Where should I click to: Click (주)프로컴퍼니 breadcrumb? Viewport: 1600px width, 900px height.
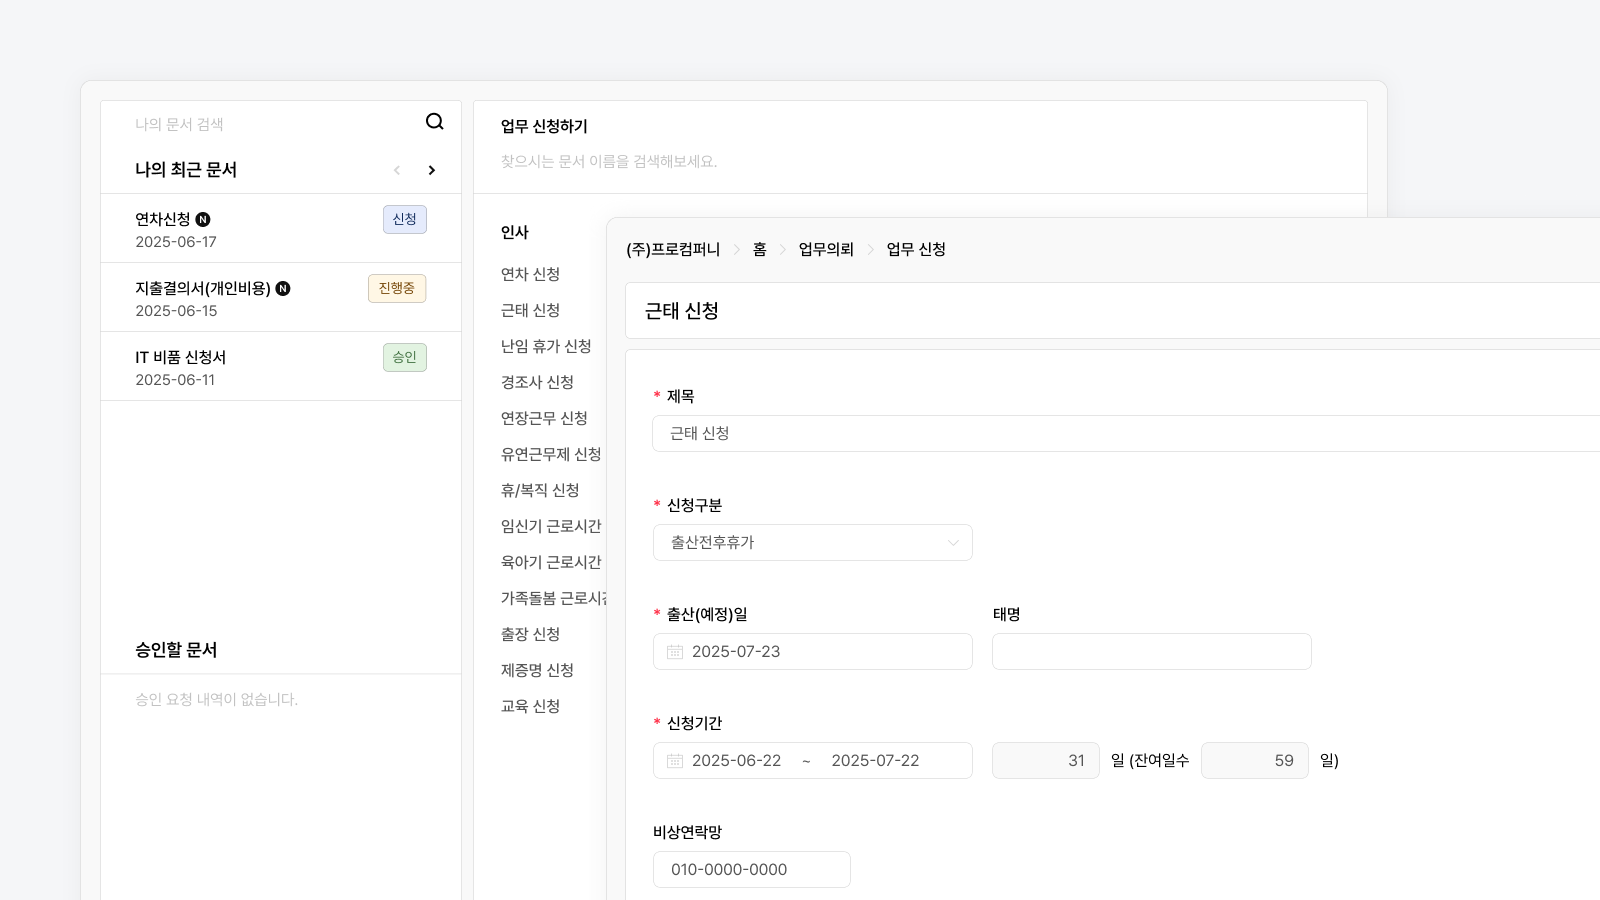[673, 249]
